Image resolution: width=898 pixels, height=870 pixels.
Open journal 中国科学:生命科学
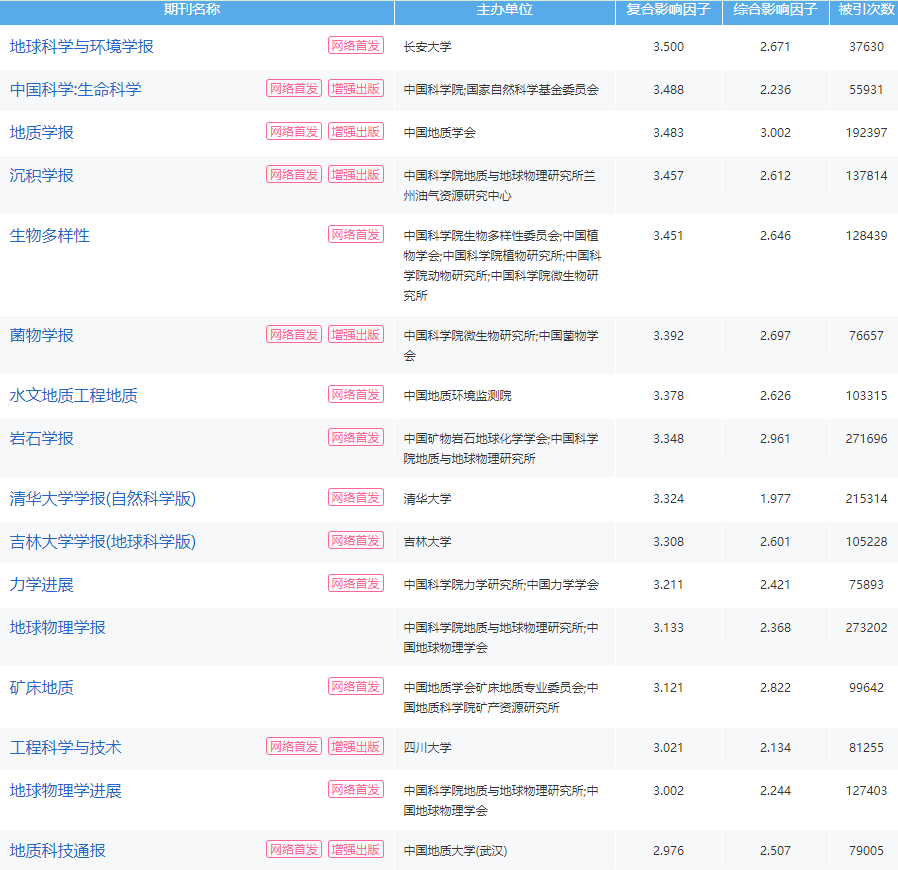coord(75,89)
